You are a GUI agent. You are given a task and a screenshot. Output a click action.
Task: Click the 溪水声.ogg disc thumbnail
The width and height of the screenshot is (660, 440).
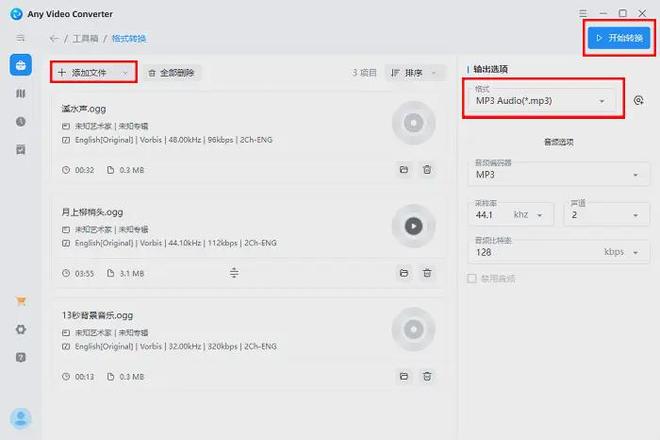click(413, 123)
